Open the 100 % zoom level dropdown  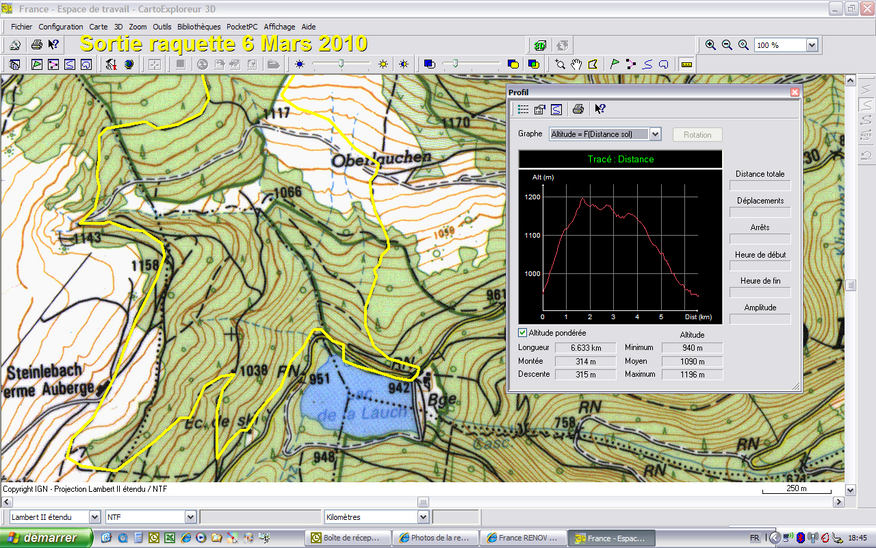coord(812,45)
